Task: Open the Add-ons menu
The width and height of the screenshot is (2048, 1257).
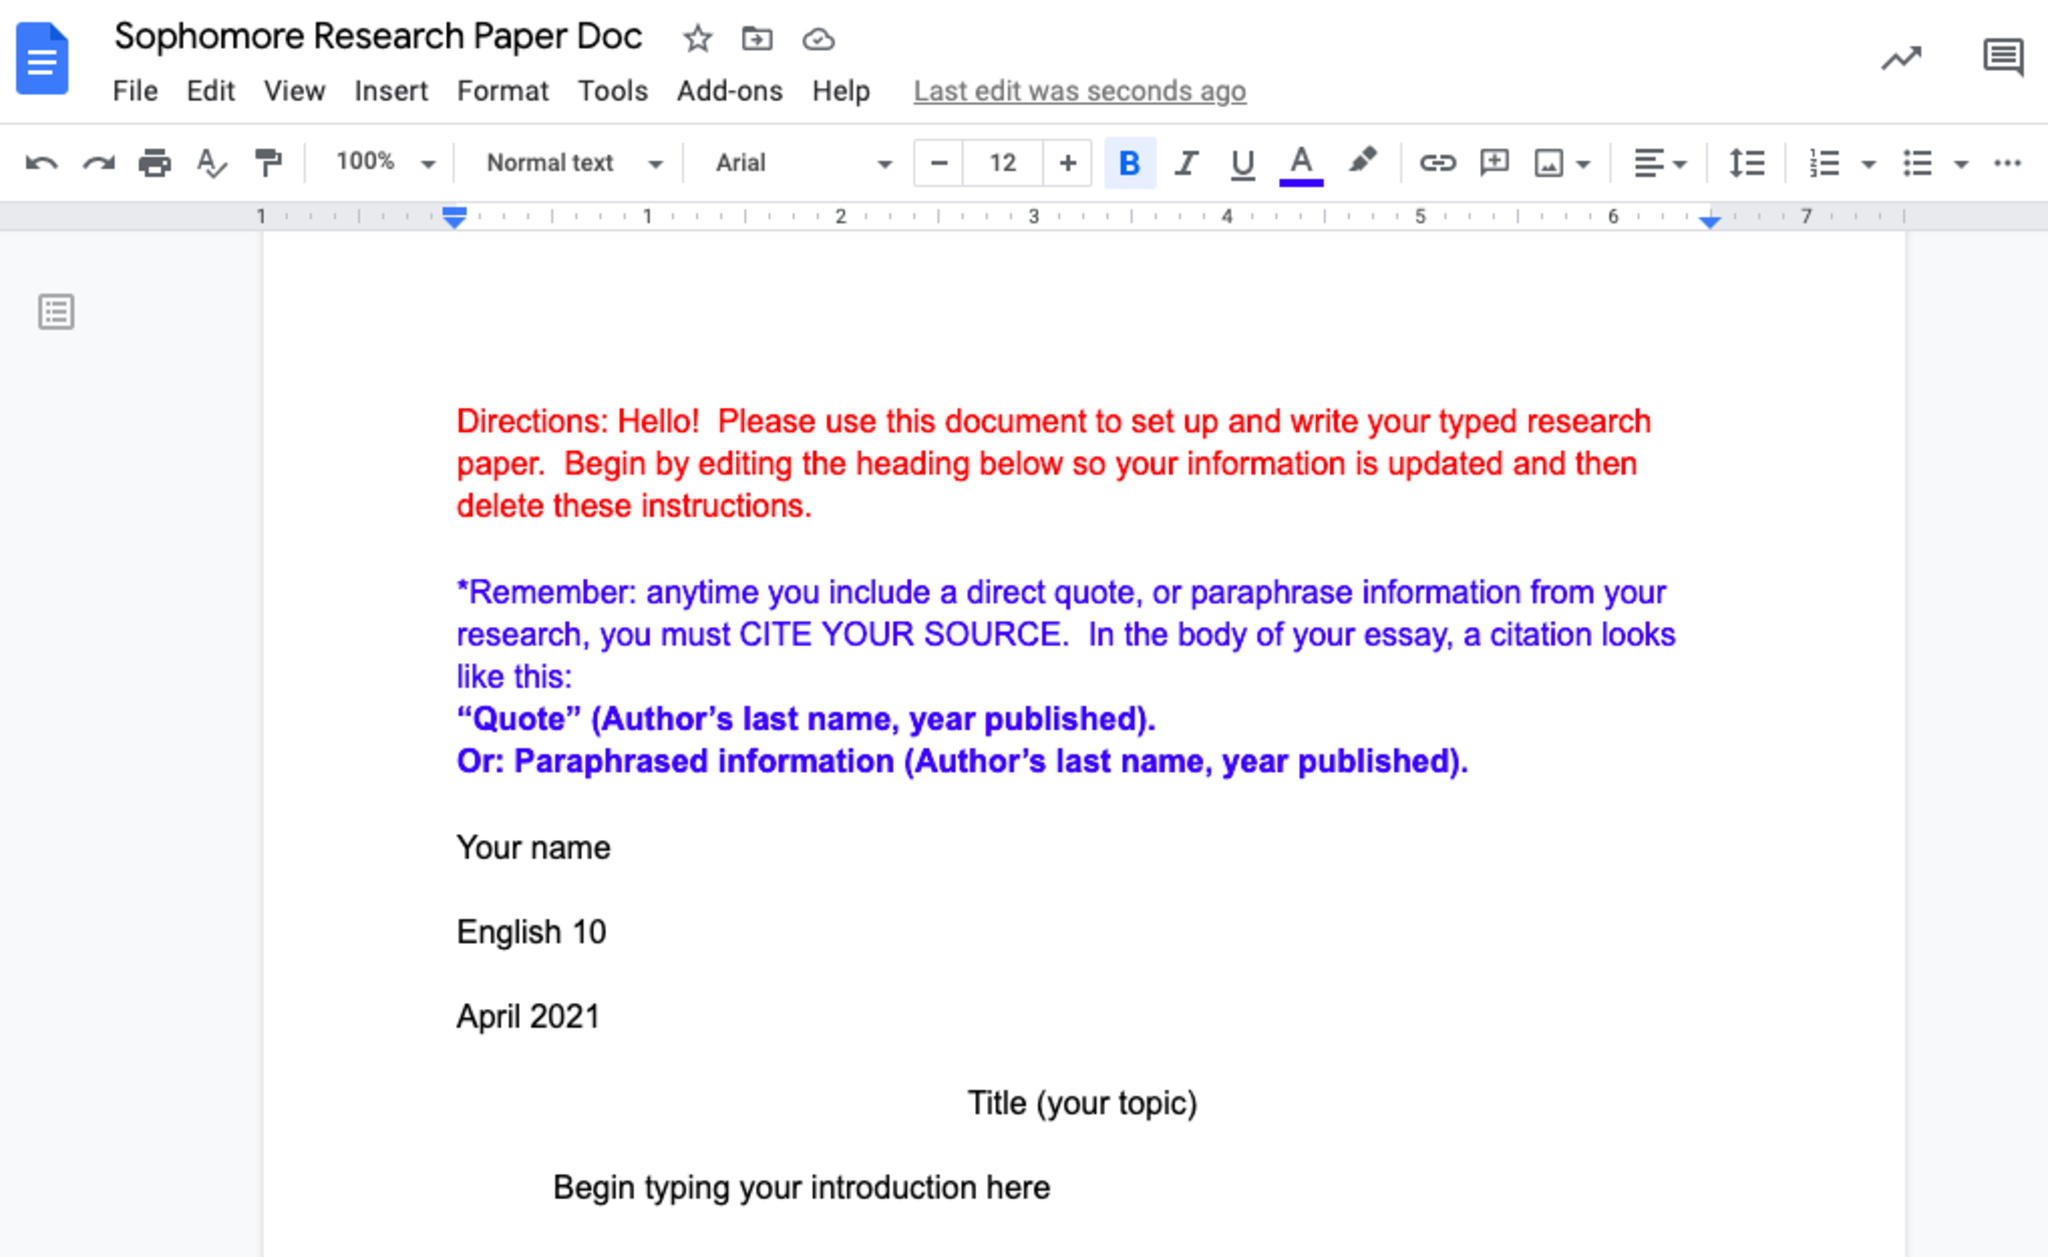Action: [x=729, y=91]
